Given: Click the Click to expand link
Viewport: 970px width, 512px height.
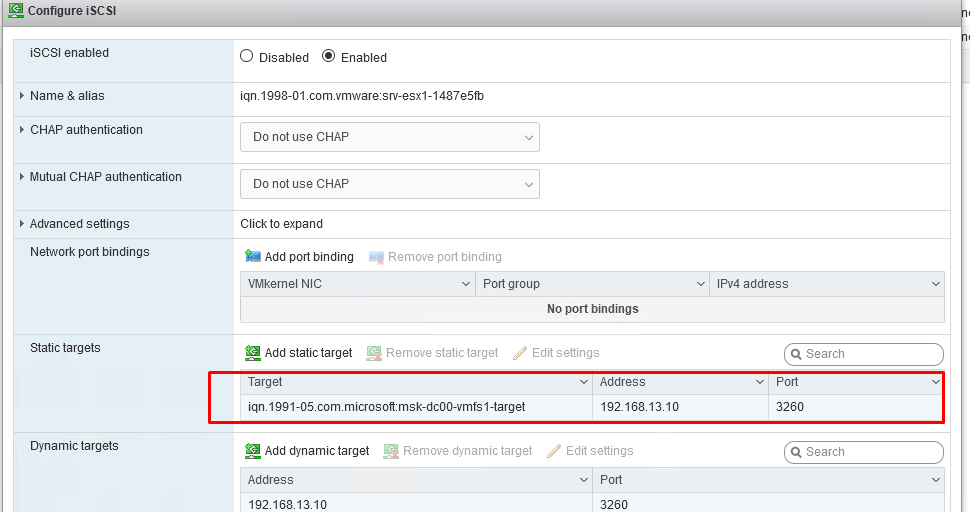Looking at the screenshot, I should [x=281, y=224].
